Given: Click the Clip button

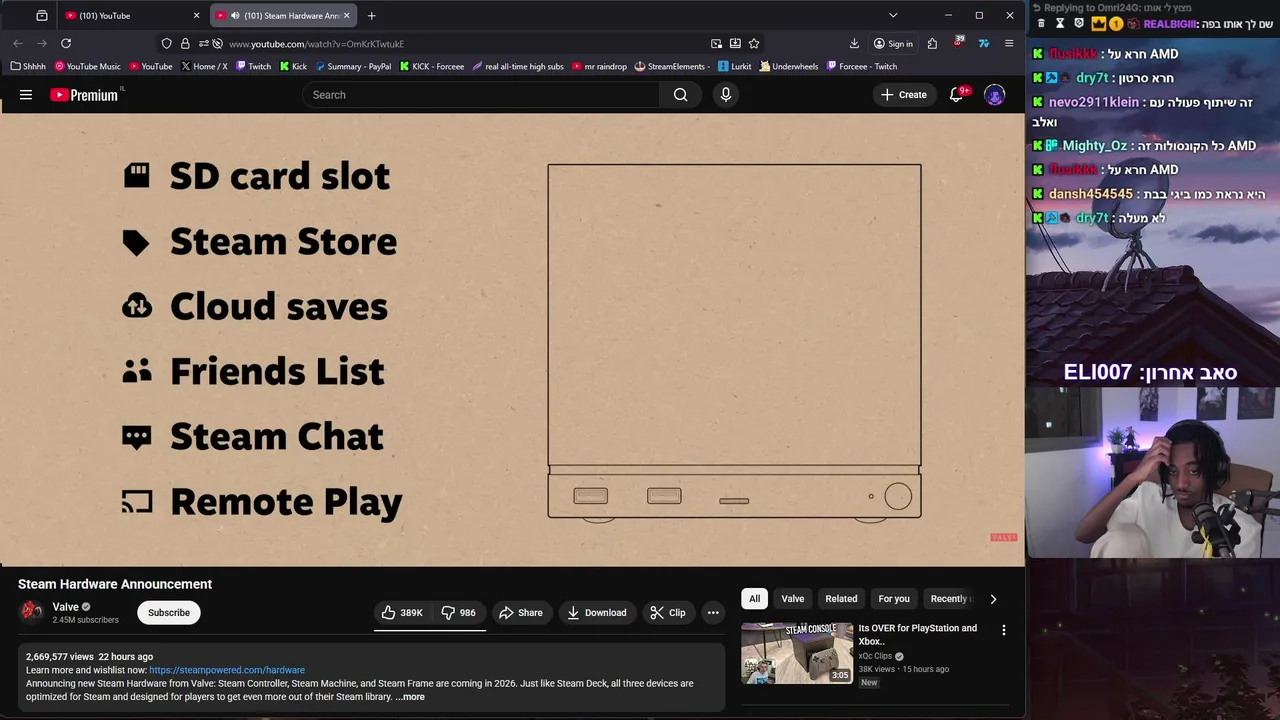Looking at the screenshot, I should coord(668,613).
